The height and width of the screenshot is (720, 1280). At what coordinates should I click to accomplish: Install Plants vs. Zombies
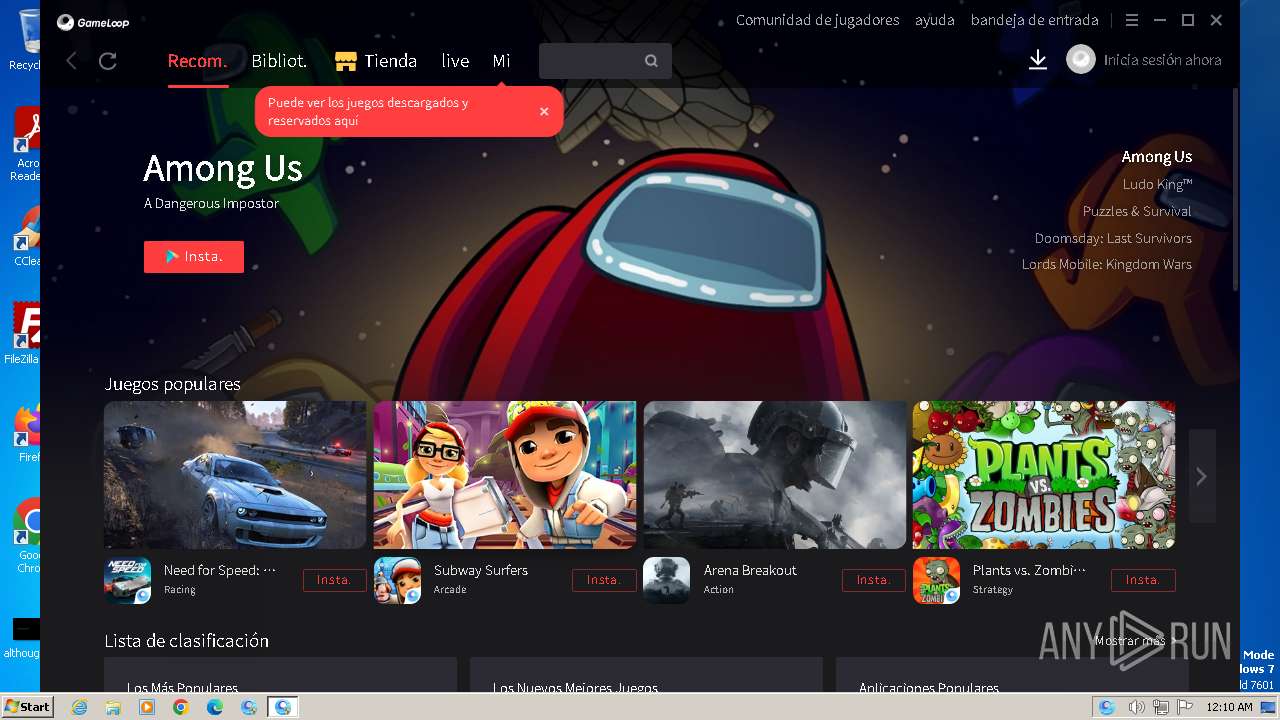1143,580
